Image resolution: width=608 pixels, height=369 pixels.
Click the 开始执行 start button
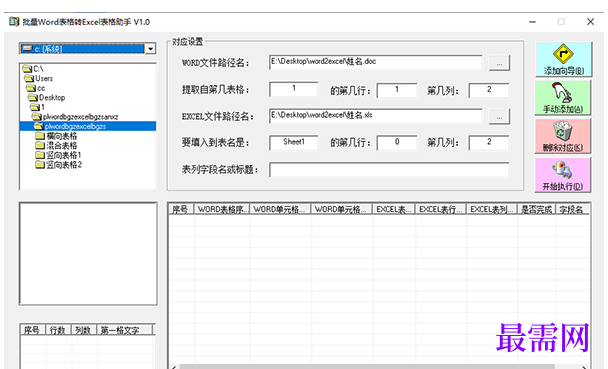coord(563,175)
